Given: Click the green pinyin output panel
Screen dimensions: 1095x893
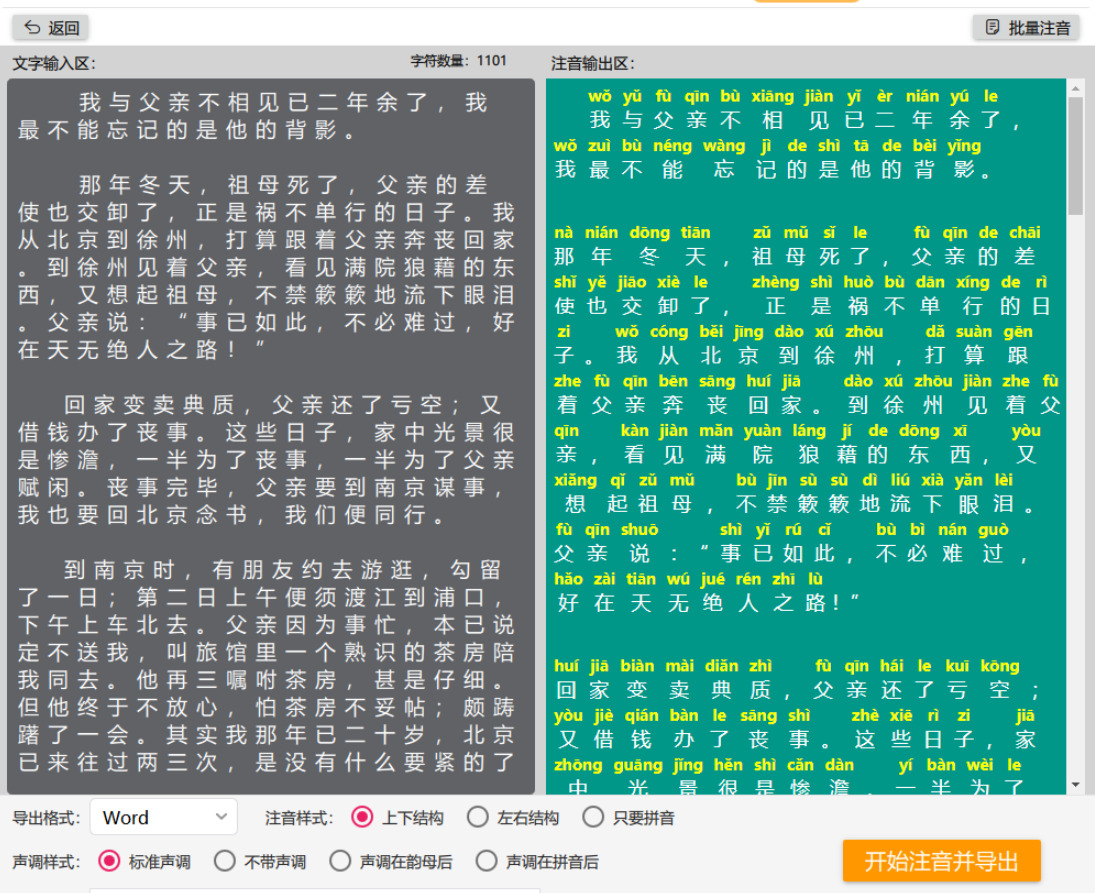Looking at the screenshot, I should (x=806, y=436).
